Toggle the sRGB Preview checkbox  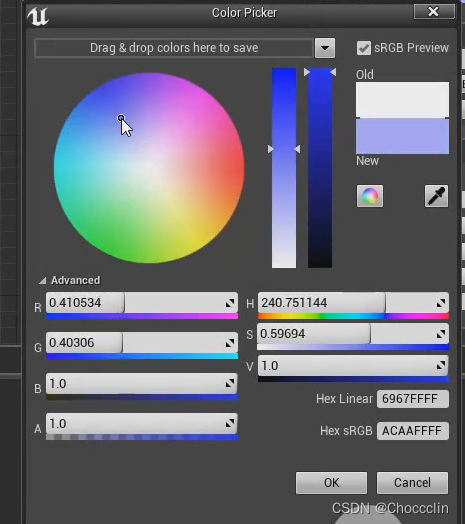point(364,48)
